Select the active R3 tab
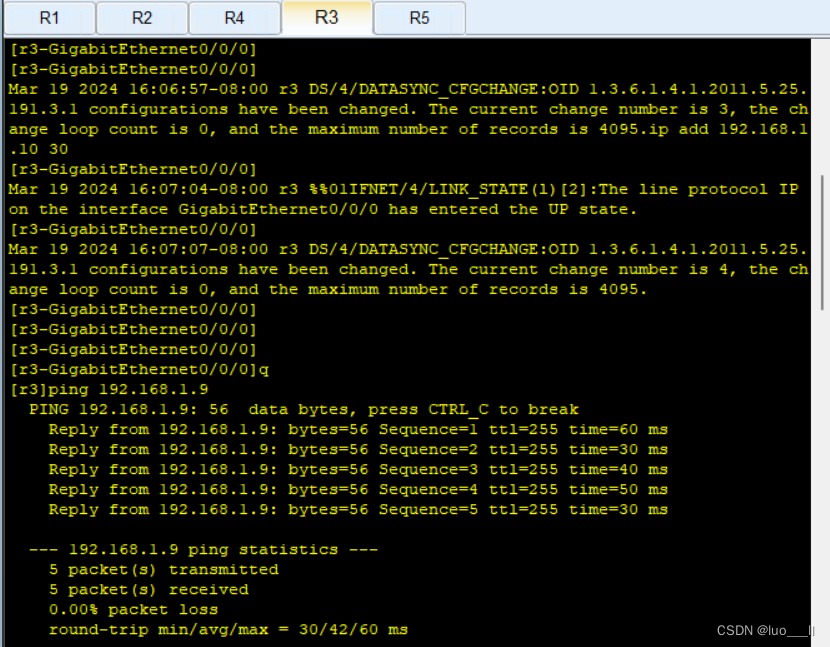Viewport: 830px width, 647px height. (x=327, y=17)
